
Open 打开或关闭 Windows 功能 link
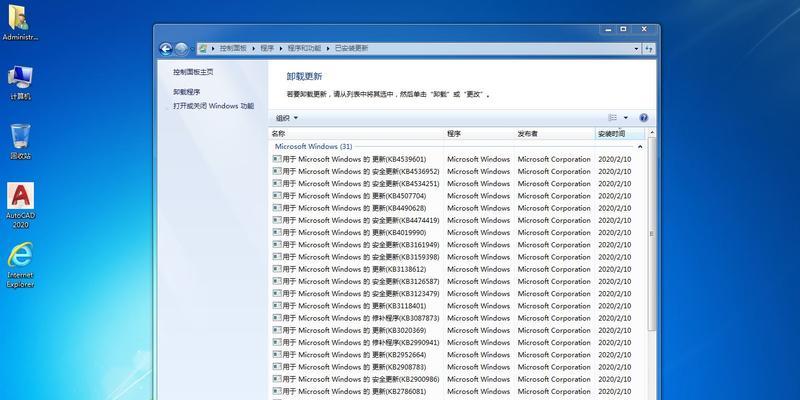(x=213, y=106)
